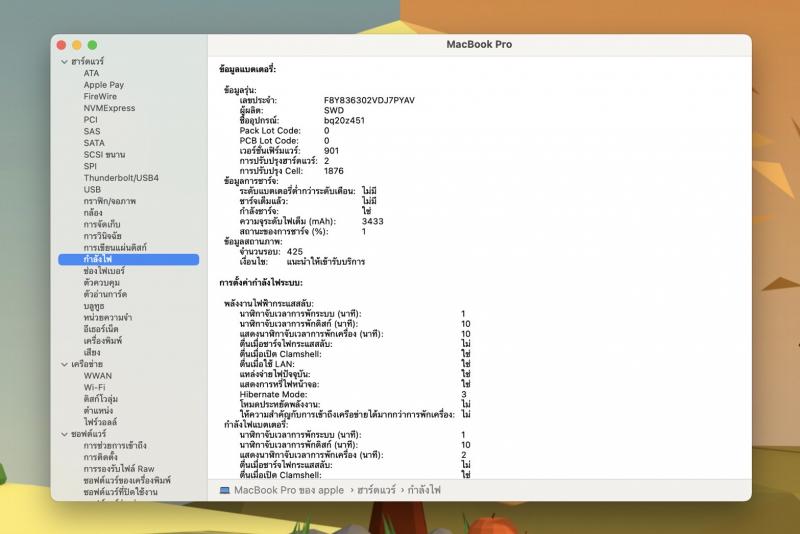Open ตัวอ่านการ์ด sidebar item
This screenshot has height=534, width=800.
[x=105, y=294]
